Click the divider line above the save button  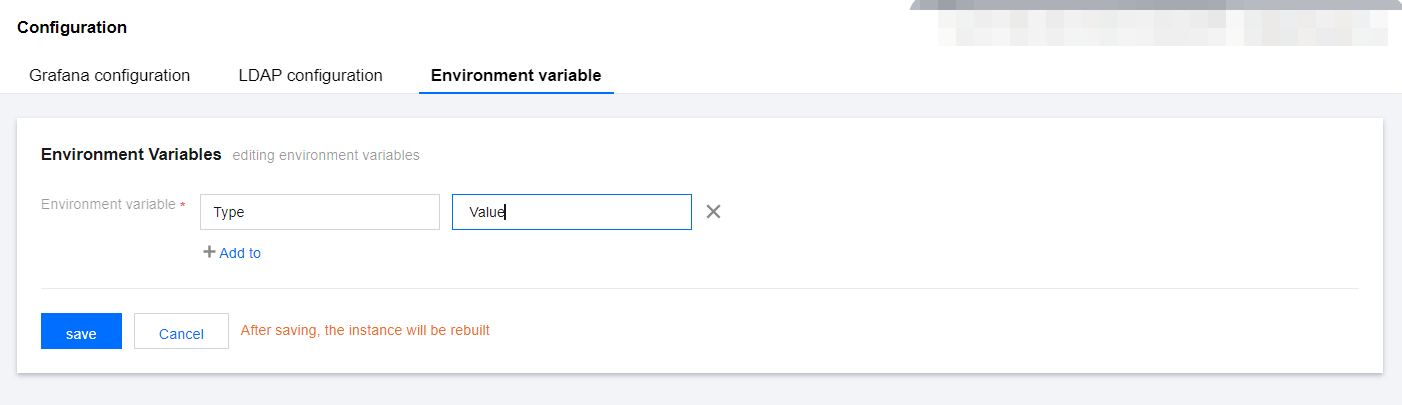click(700, 289)
